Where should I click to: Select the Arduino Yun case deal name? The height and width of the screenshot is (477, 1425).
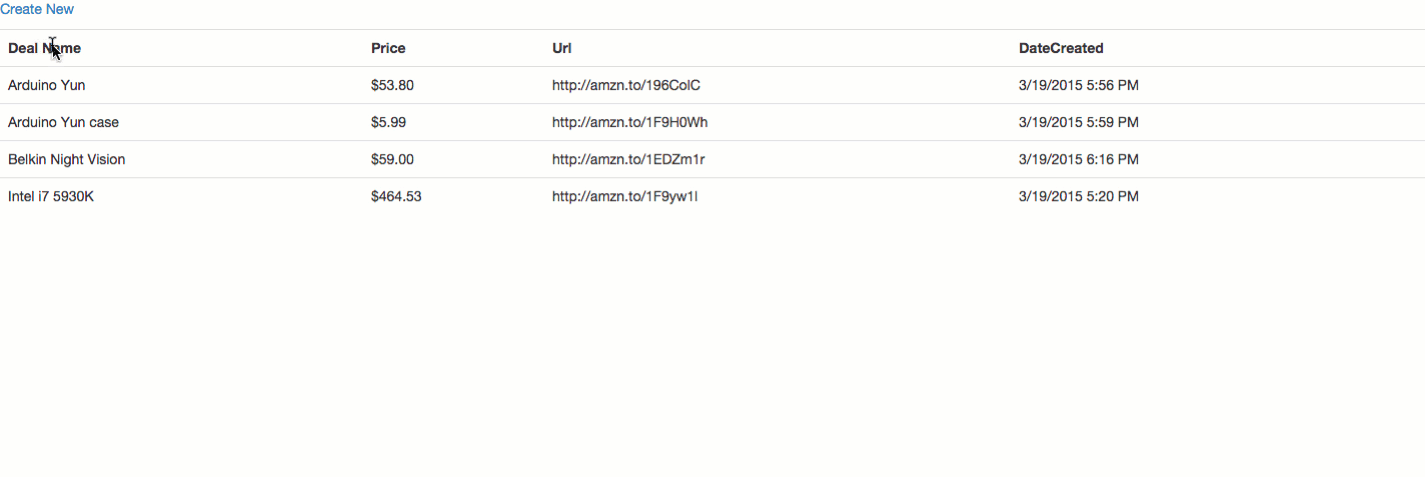(63, 122)
